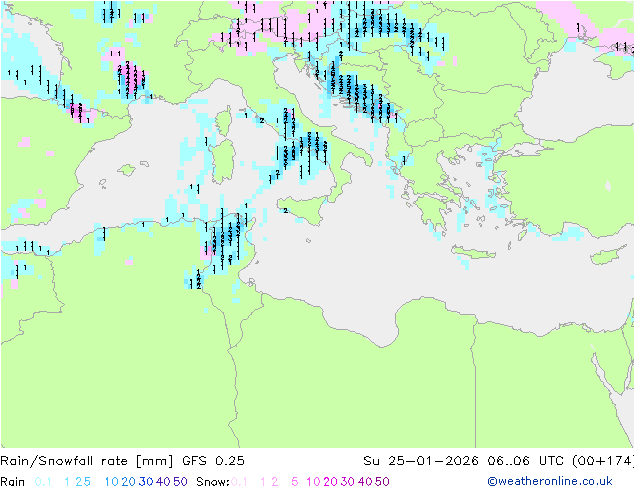The height and width of the screenshot is (490, 634).
Task: Click the date 'Su 25-01-2026'
Action: (x=421, y=461)
